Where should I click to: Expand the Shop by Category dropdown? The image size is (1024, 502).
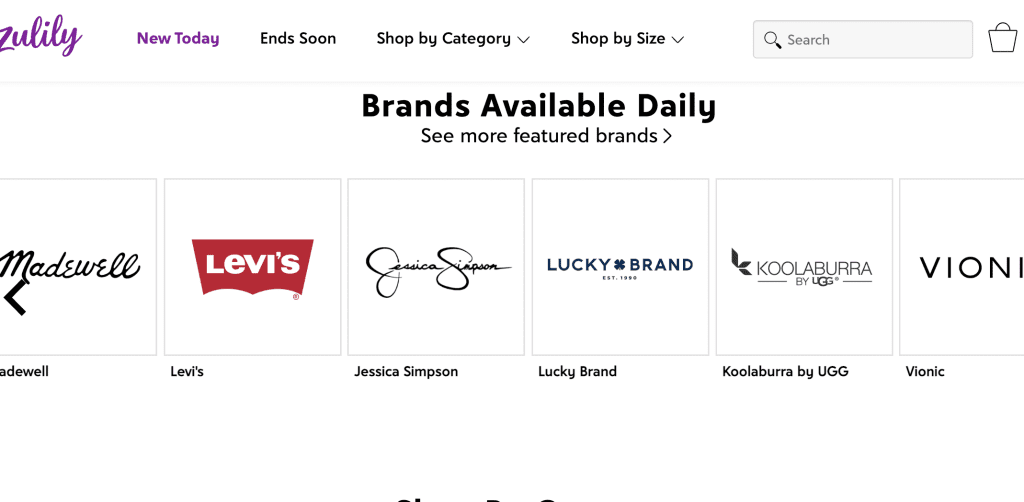click(453, 39)
